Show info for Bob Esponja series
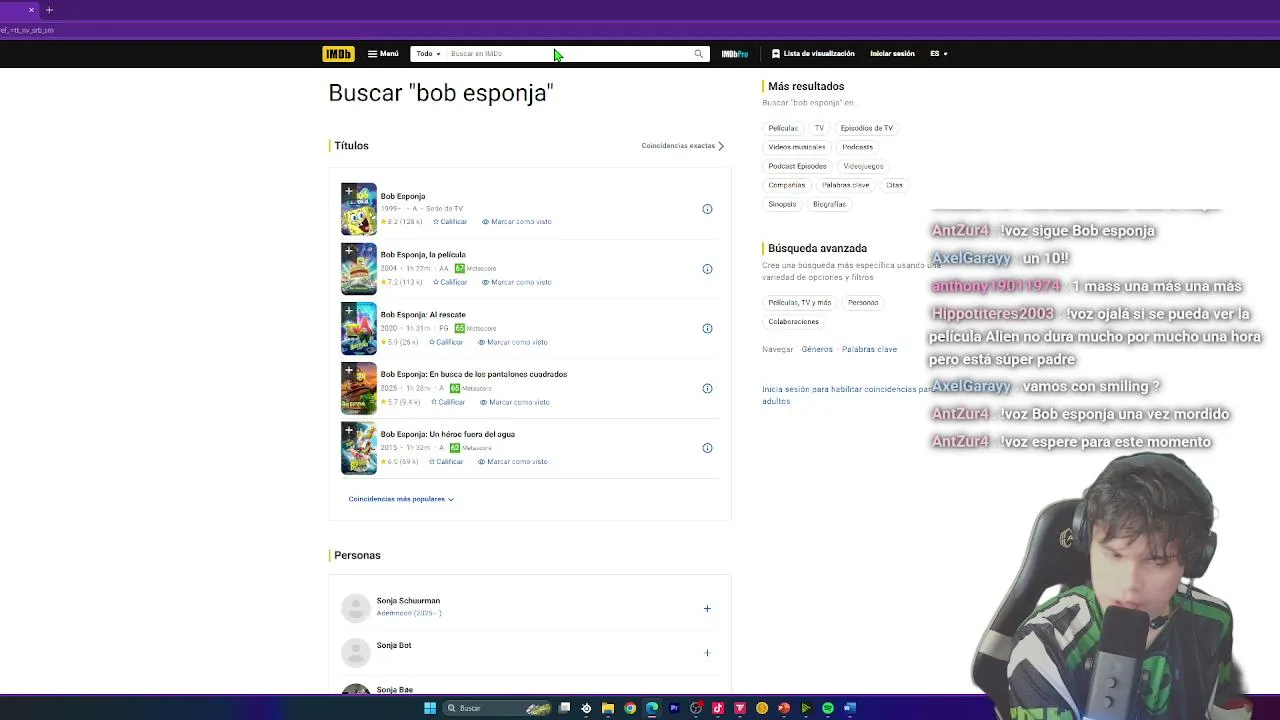Screen dimensions: 1280x720 tap(707, 209)
